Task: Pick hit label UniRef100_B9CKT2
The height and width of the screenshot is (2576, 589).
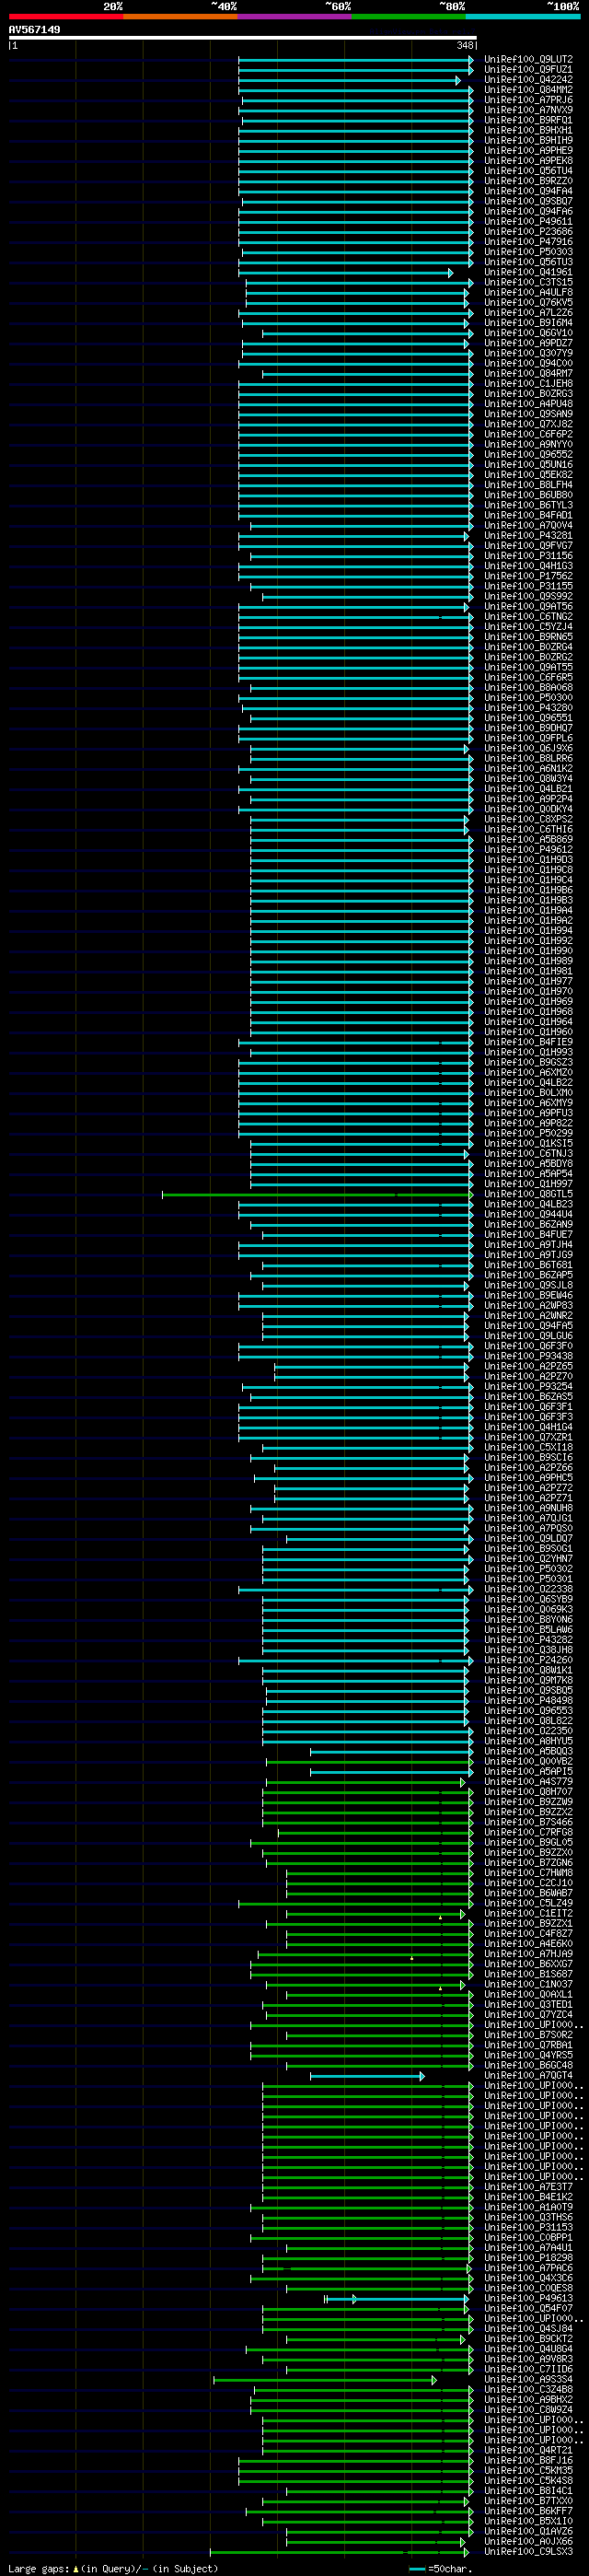Action: (529, 2339)
